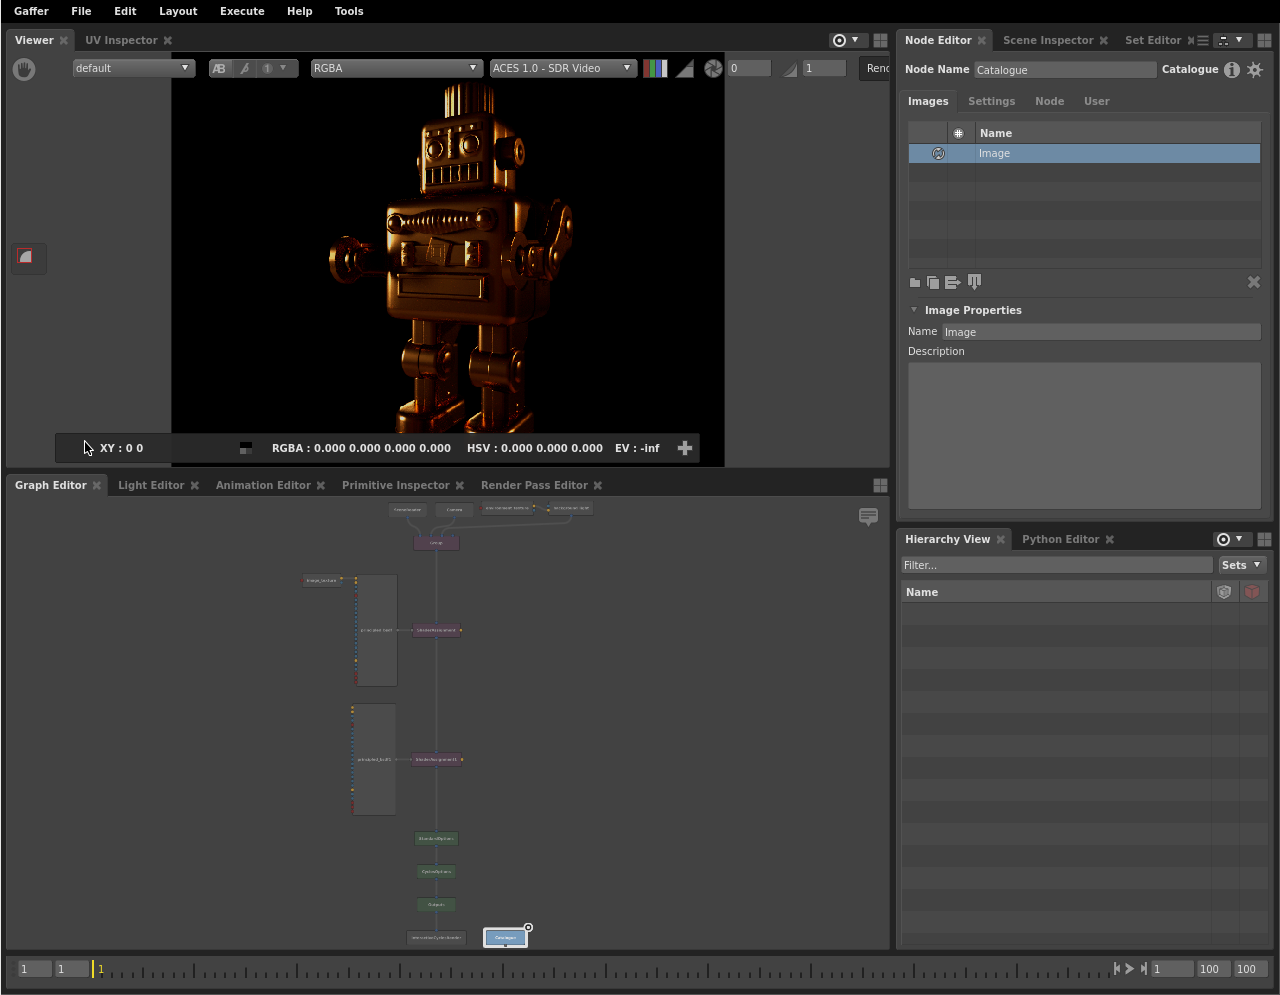Click the RGB channel color swatch in Viewer
This screenshot has height=995, width=1280.
[x=655, y=68]
